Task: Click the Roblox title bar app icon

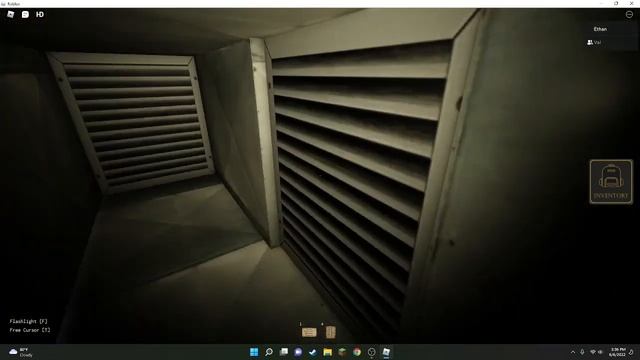Action: tap(3, 4)
